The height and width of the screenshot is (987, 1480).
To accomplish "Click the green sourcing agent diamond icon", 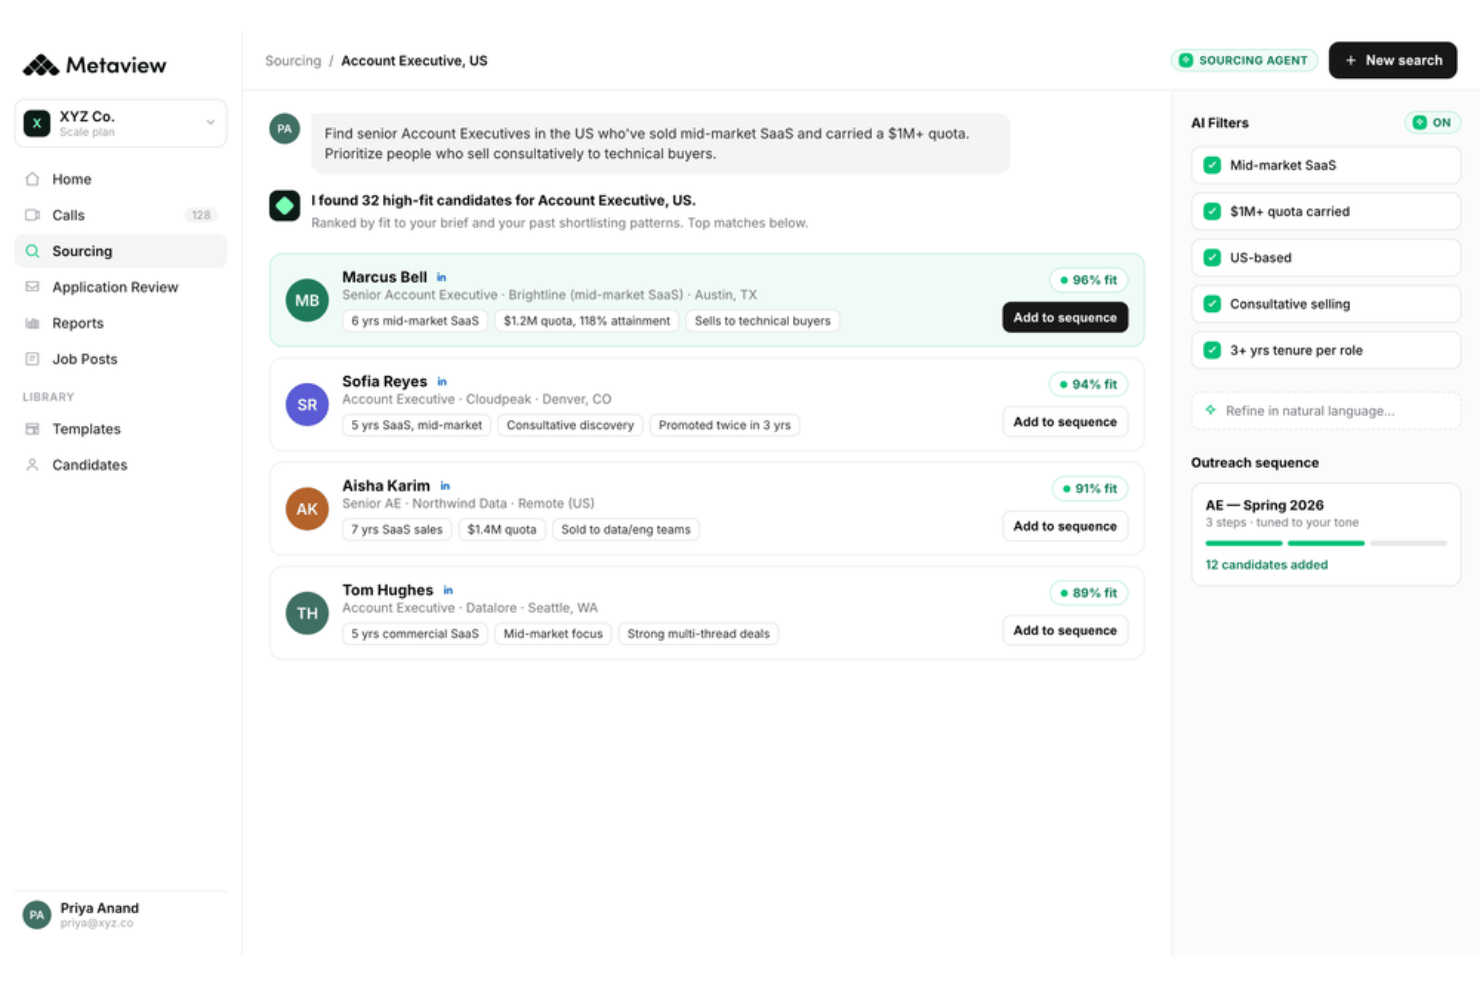I will 285,206.
